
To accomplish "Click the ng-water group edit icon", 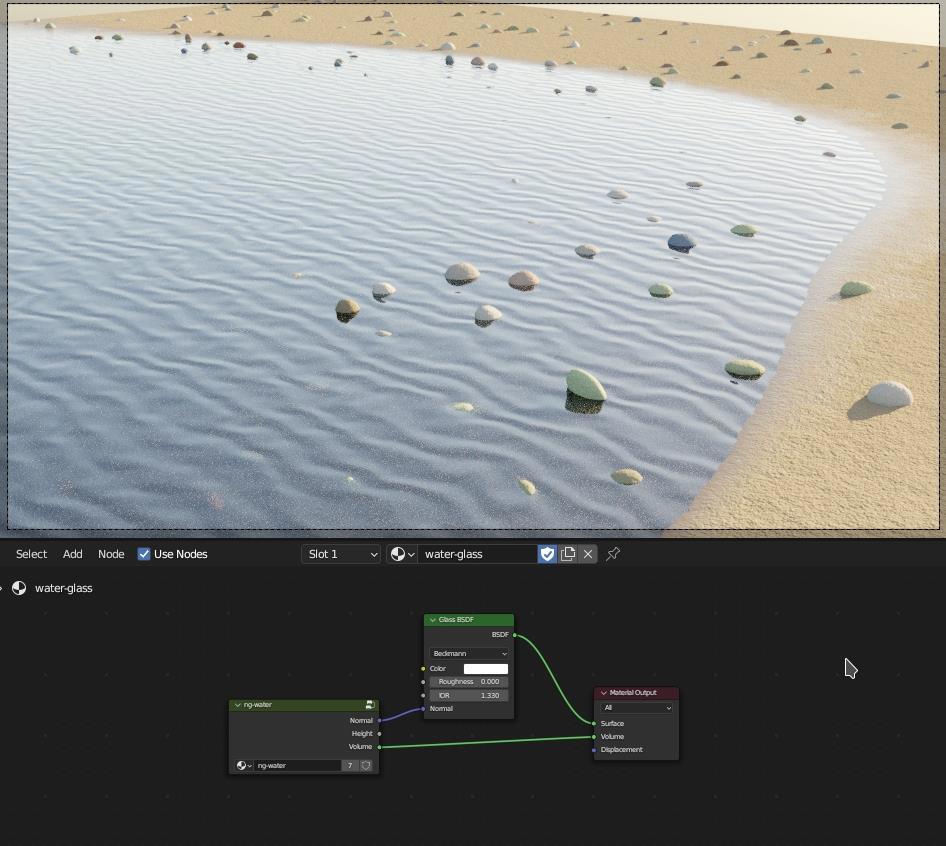I will 370,705.
